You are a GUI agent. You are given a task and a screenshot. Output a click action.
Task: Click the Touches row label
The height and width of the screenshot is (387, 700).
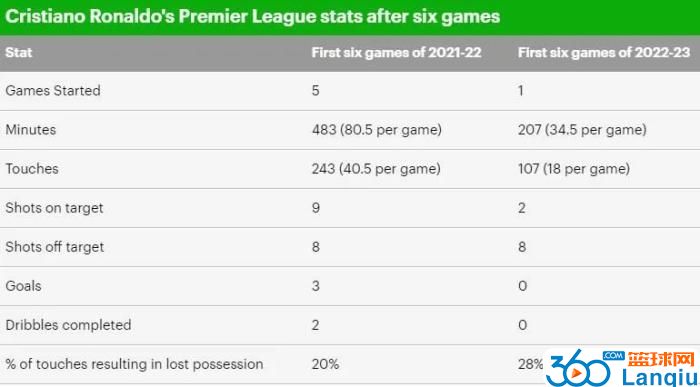coord(32,169)
